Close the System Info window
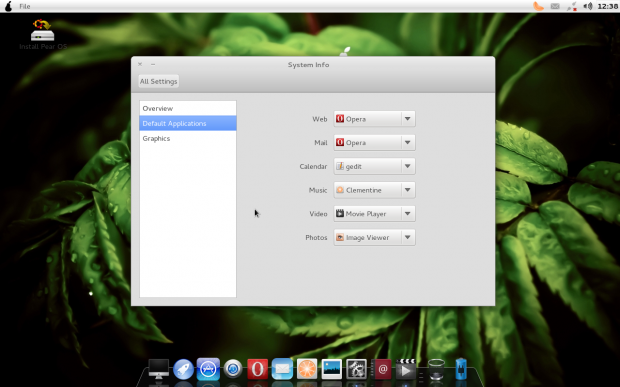The width and height of the screenshot is (620, 387). click(140, 64)
